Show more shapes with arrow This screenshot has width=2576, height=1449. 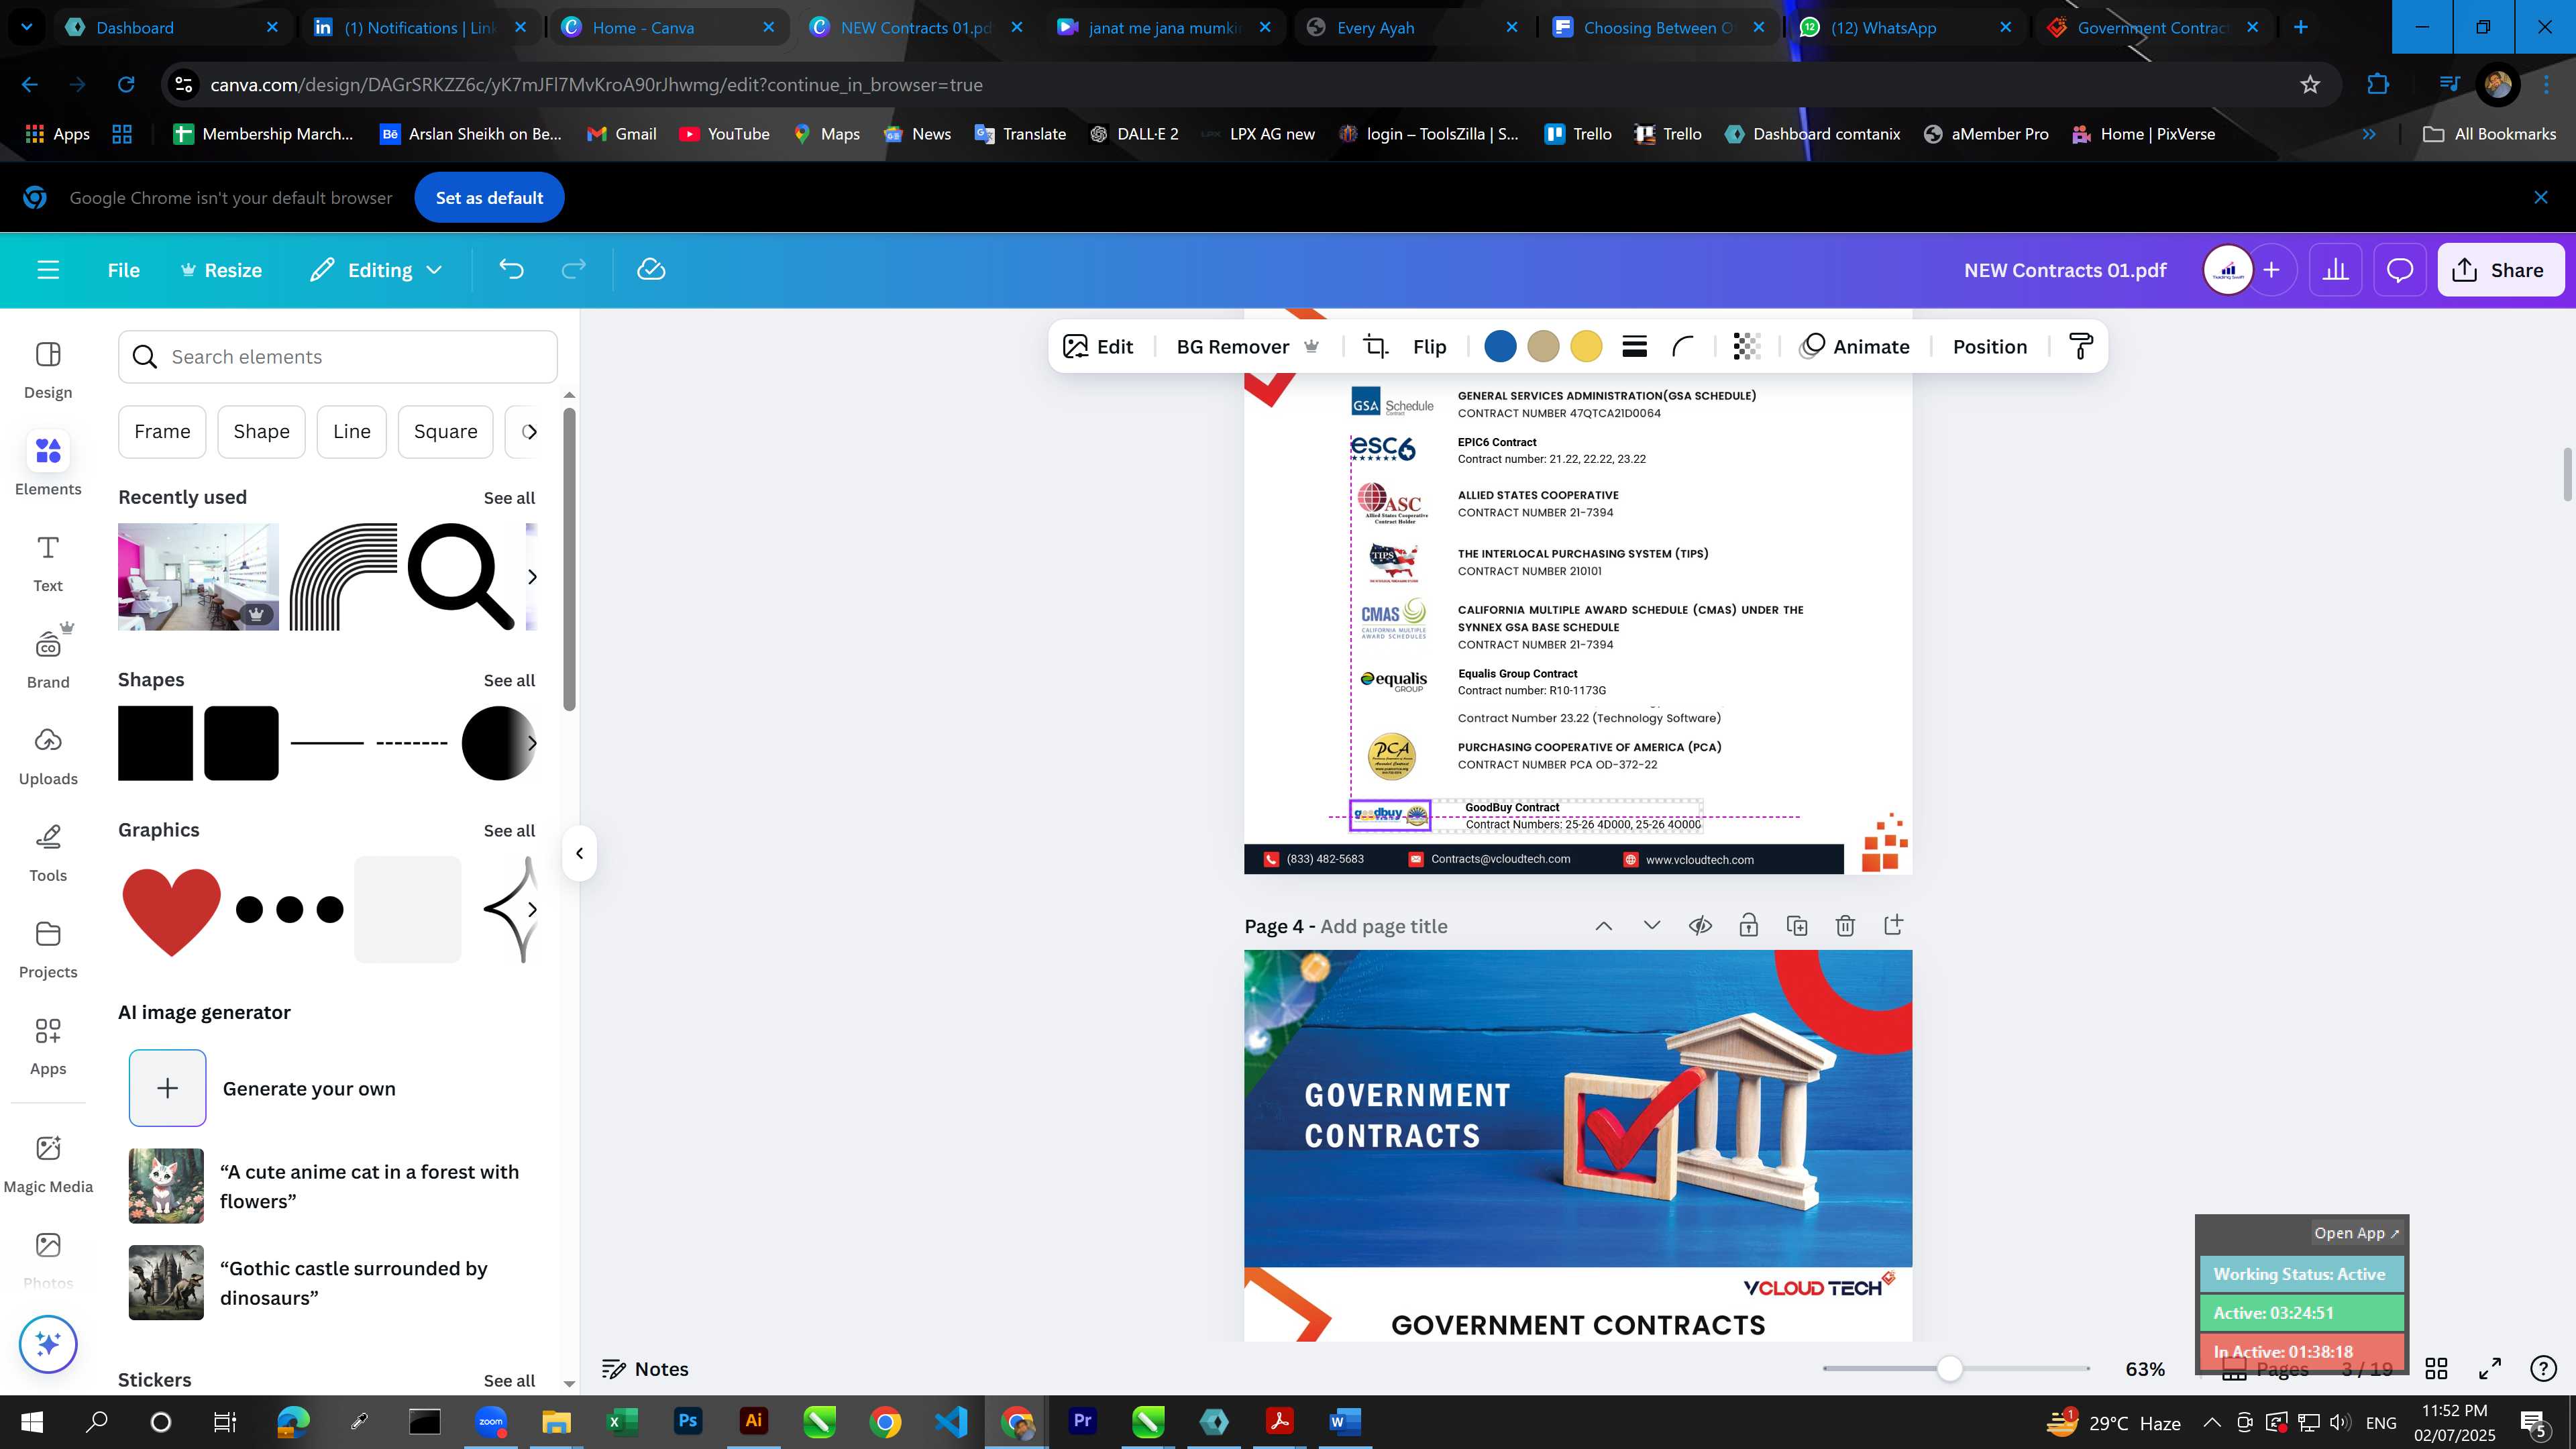tap(531, 743)
